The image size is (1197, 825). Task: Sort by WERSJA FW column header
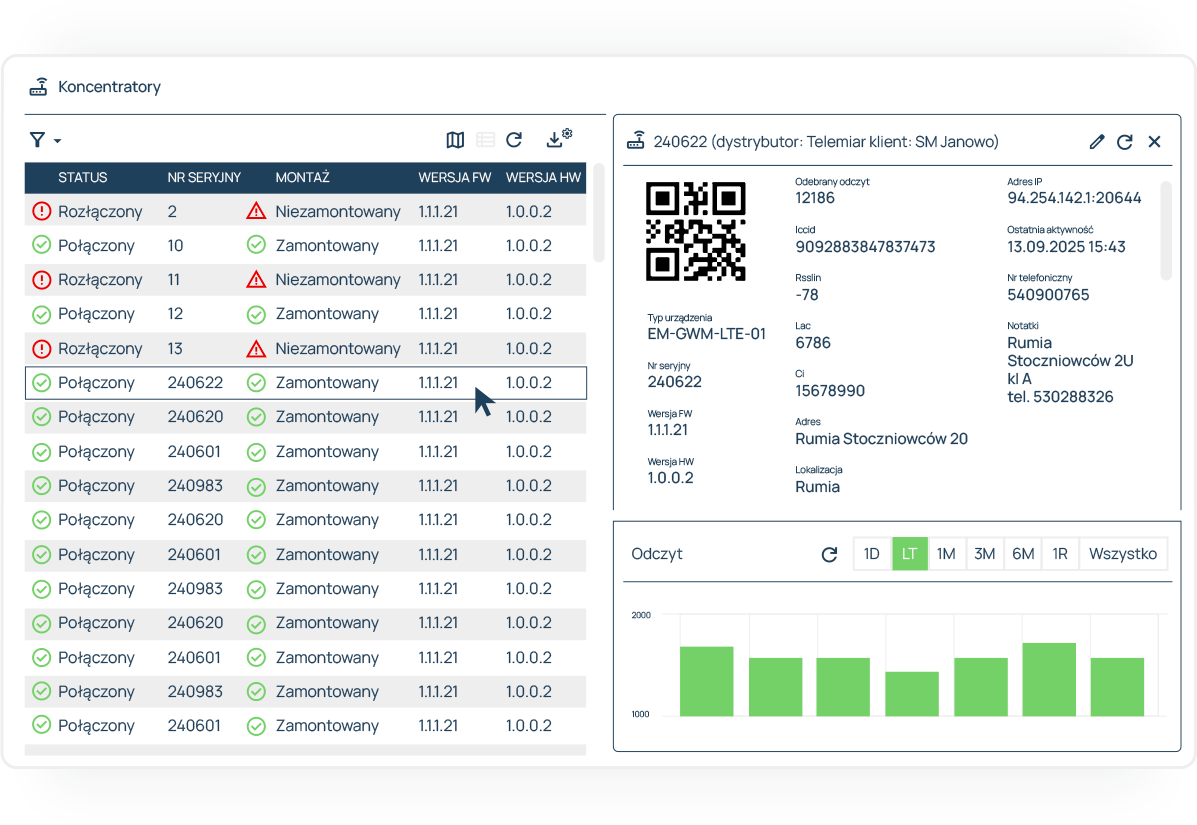click(454, 178)
